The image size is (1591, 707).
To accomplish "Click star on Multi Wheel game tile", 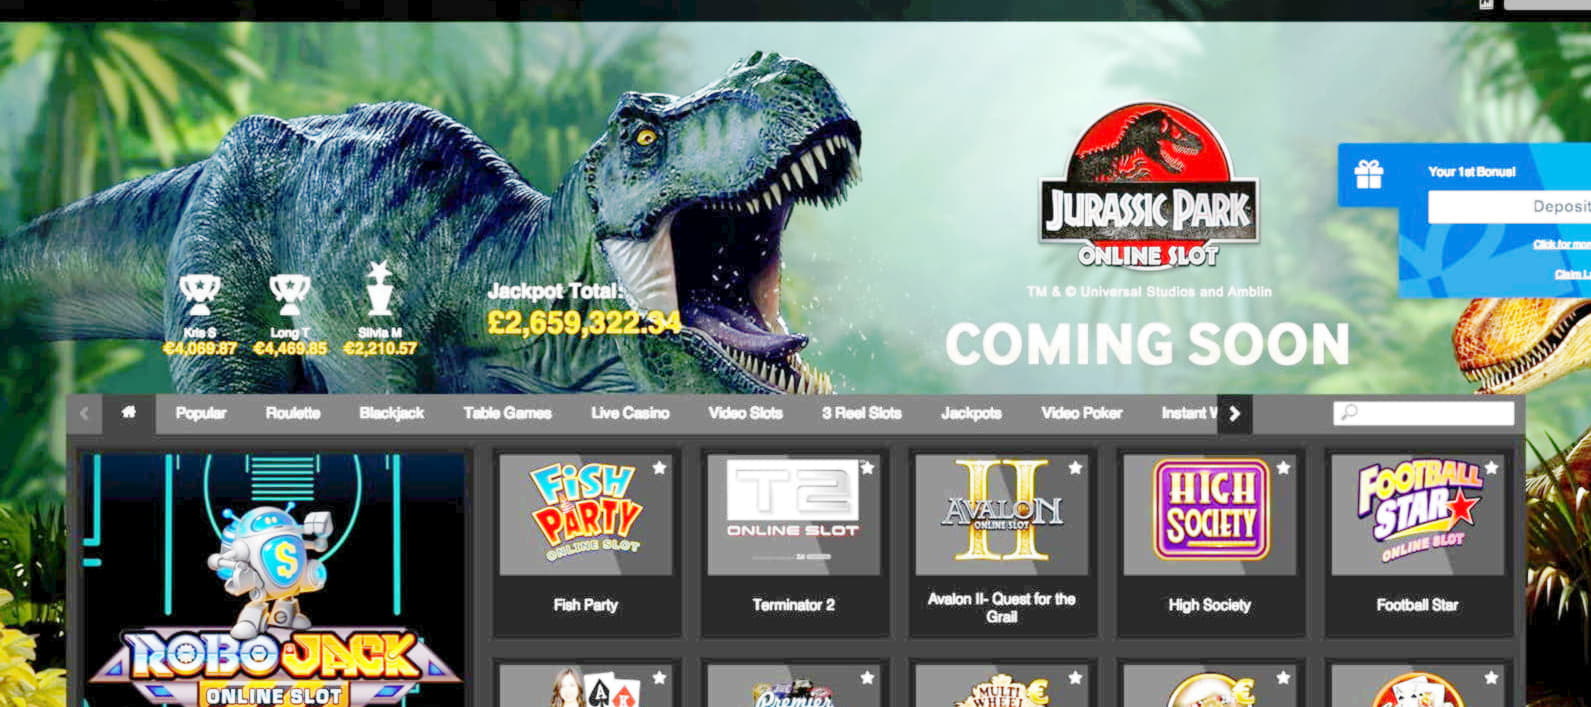I will [1076, 677].
